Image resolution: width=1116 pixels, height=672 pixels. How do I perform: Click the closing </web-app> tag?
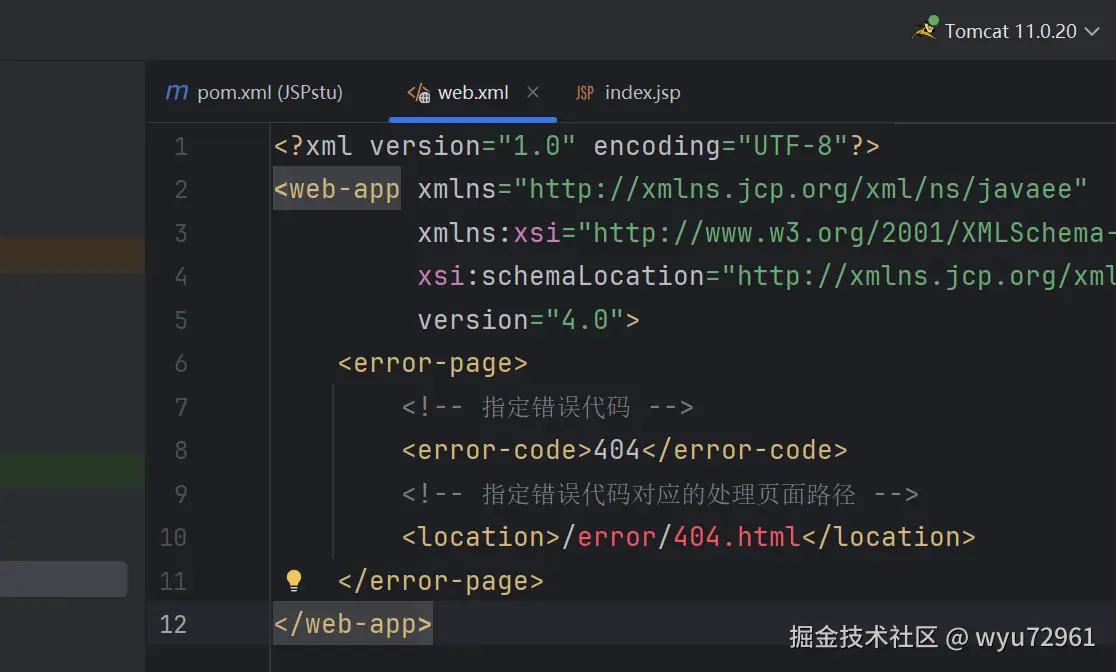[x=353, y=624]
